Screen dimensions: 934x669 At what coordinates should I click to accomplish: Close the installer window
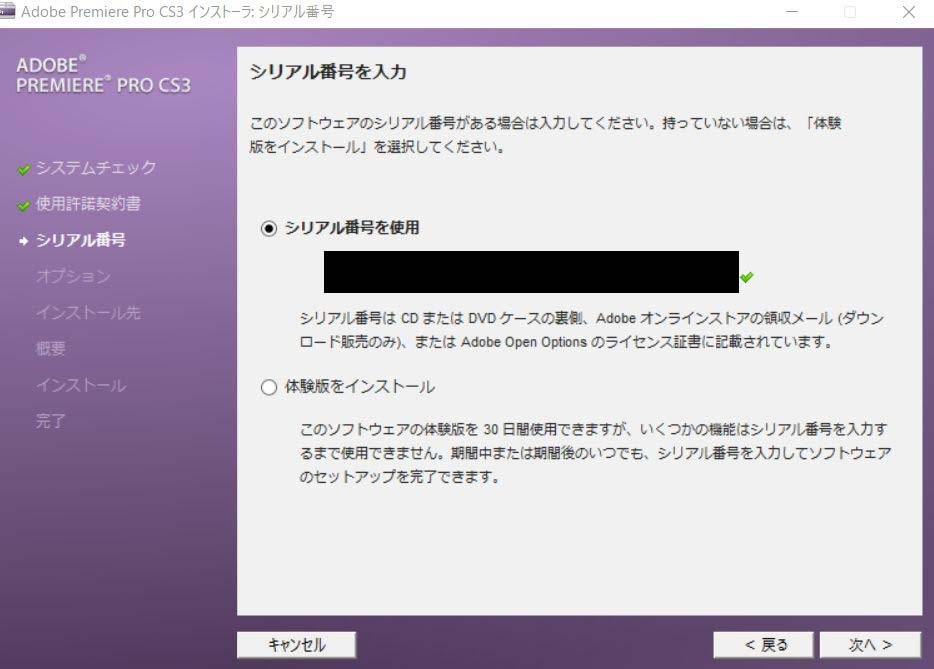pos(908,11)
